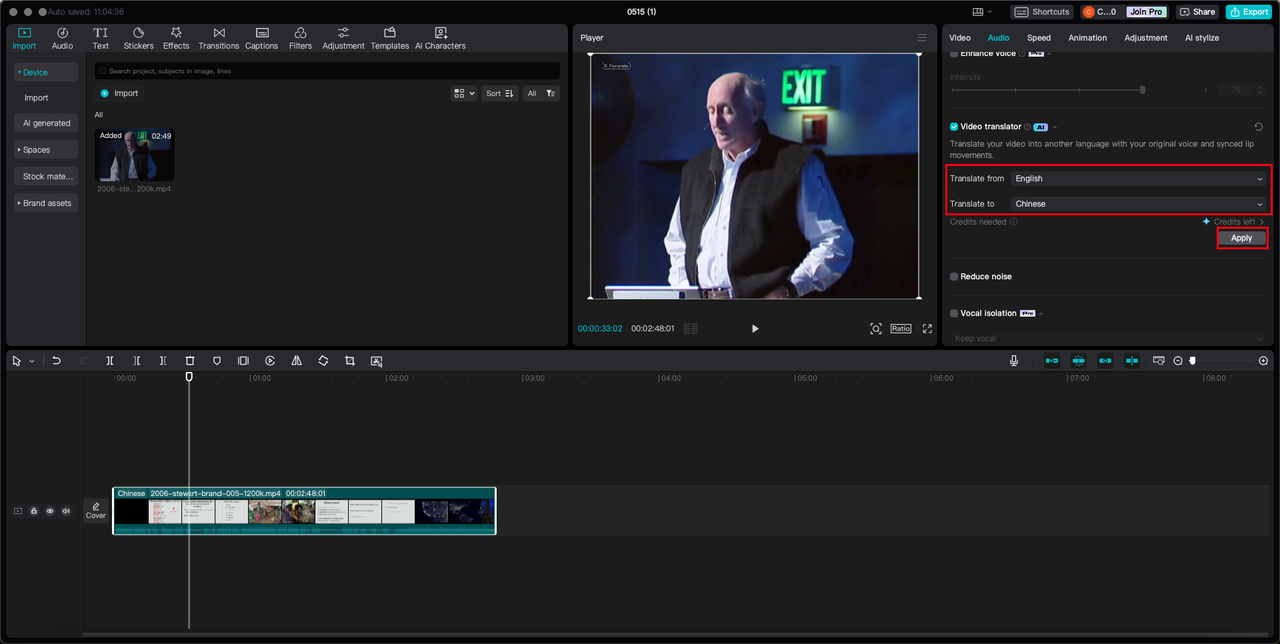Open the Adjustment tab in inspector
Screen dimensions: 1280x644
click(x=1145, y=38)
